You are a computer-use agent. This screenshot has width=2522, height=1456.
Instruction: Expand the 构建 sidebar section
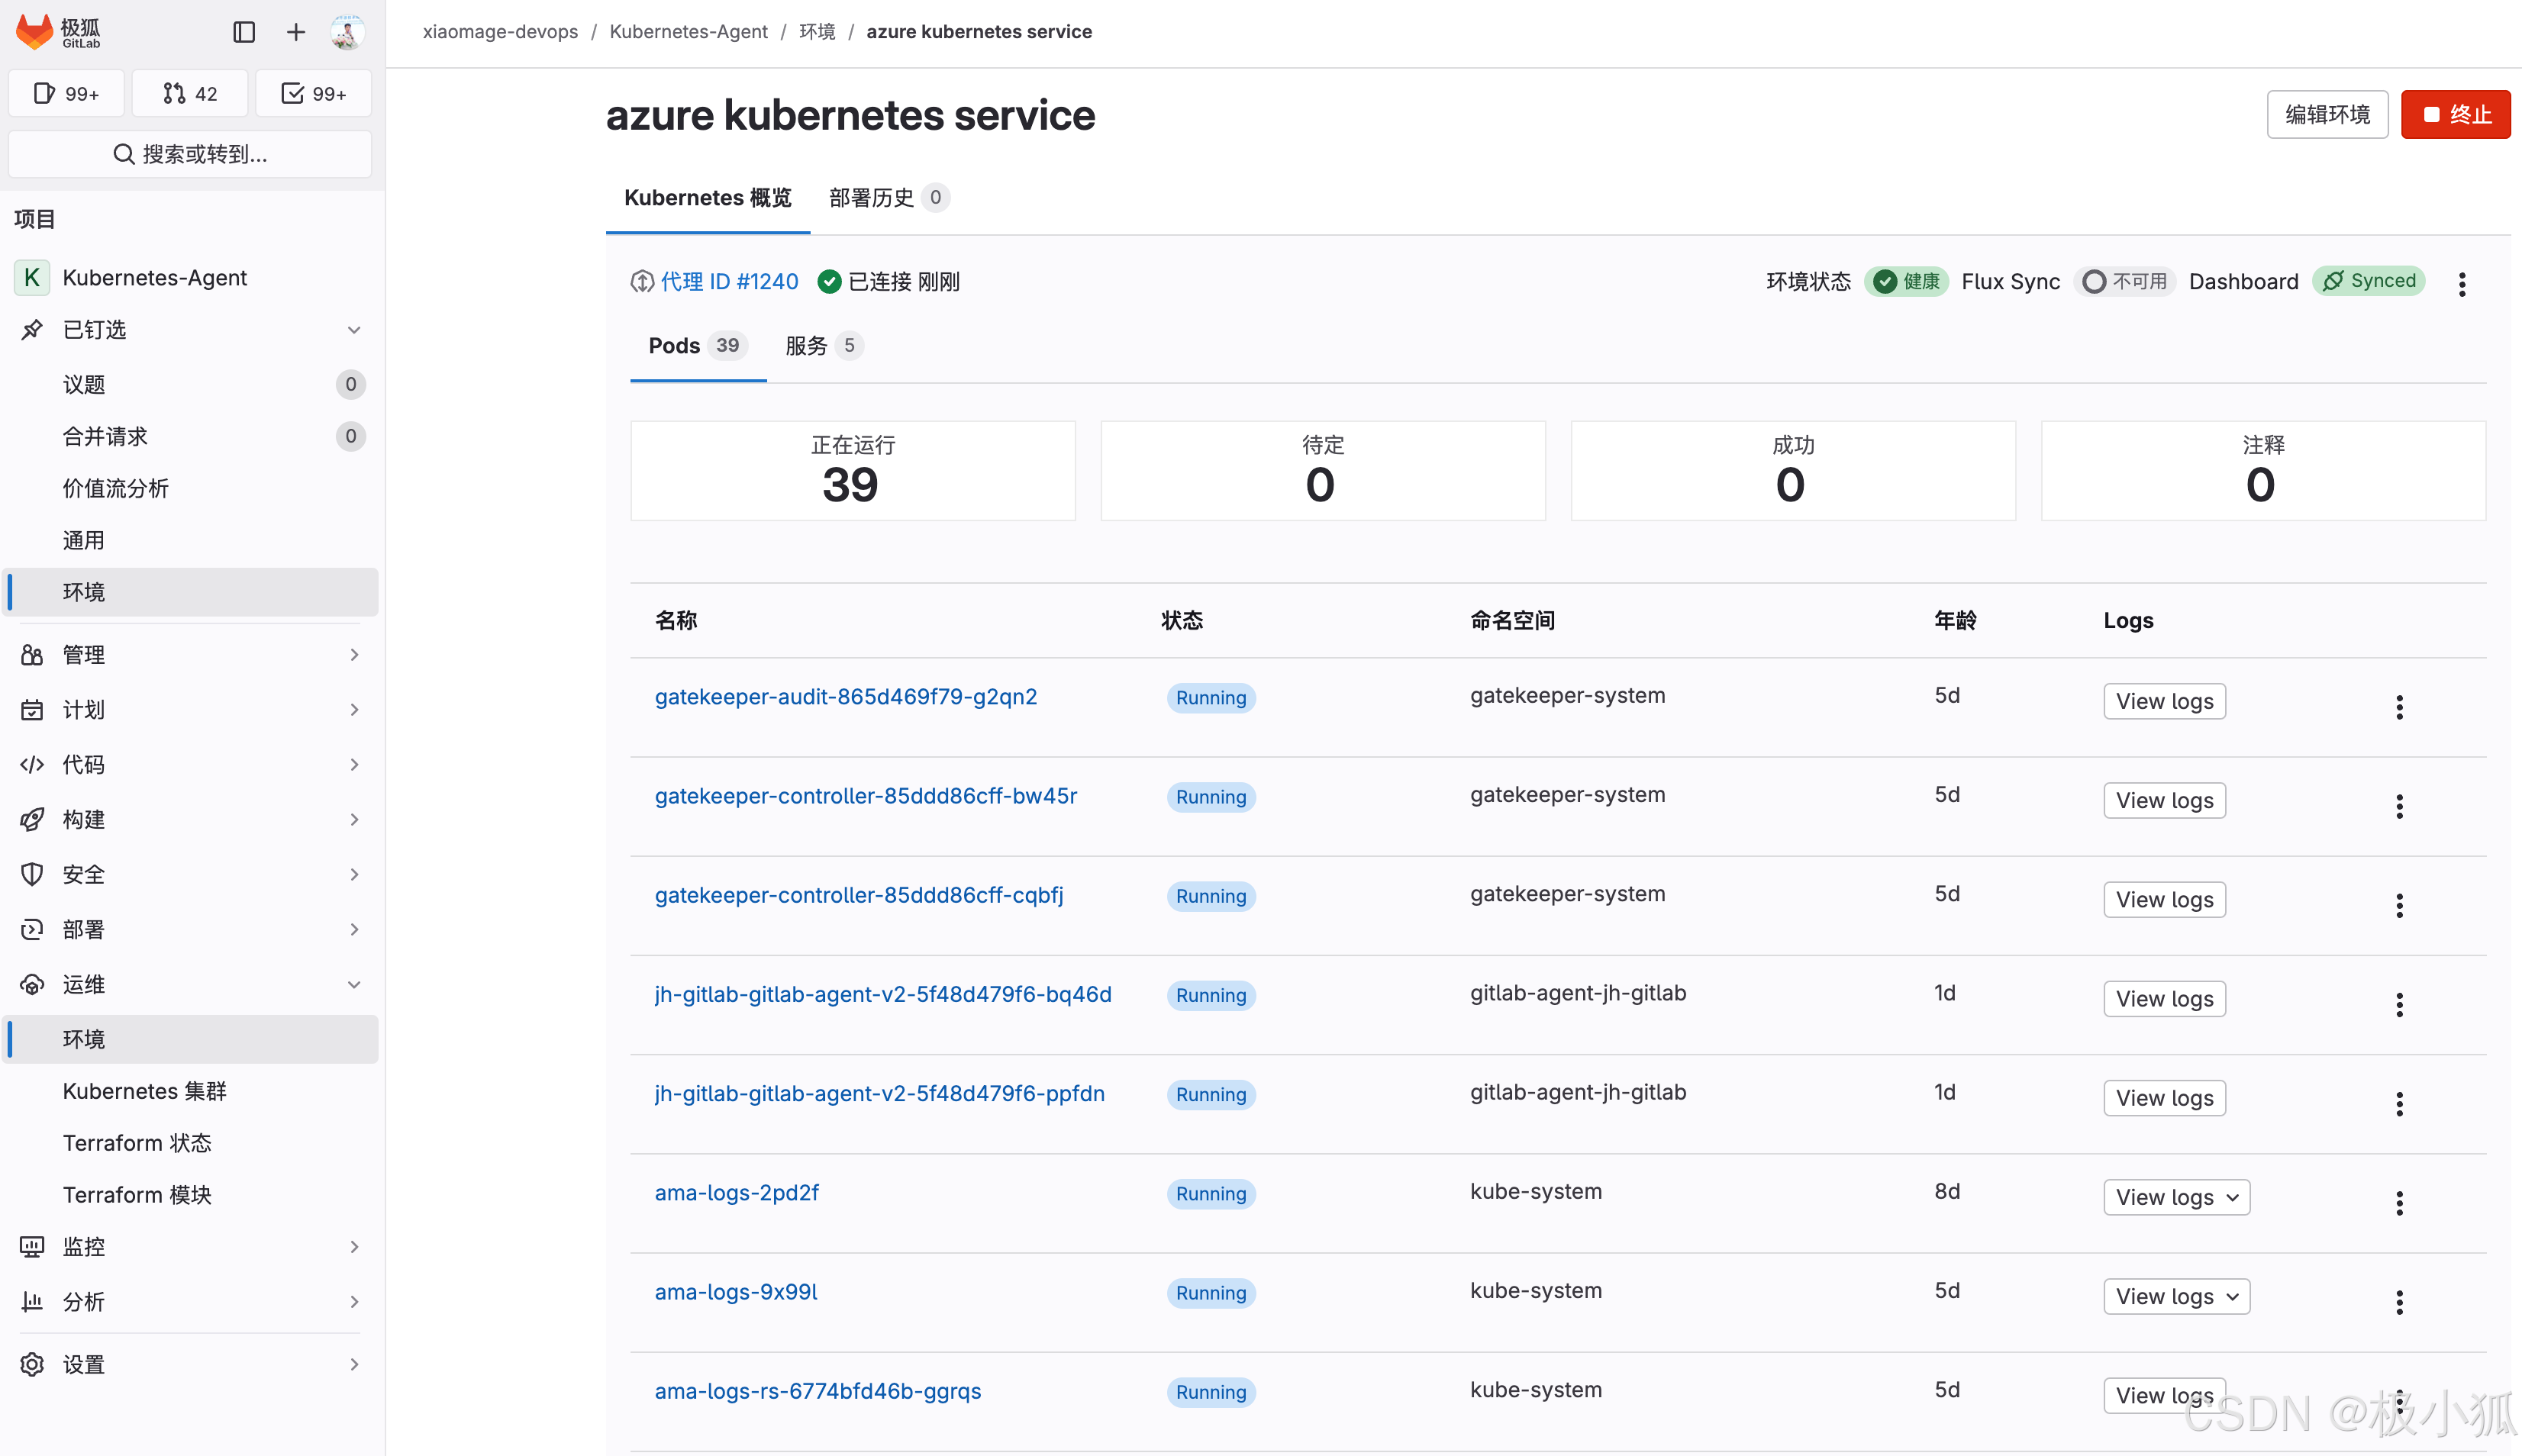pos(190,819)
